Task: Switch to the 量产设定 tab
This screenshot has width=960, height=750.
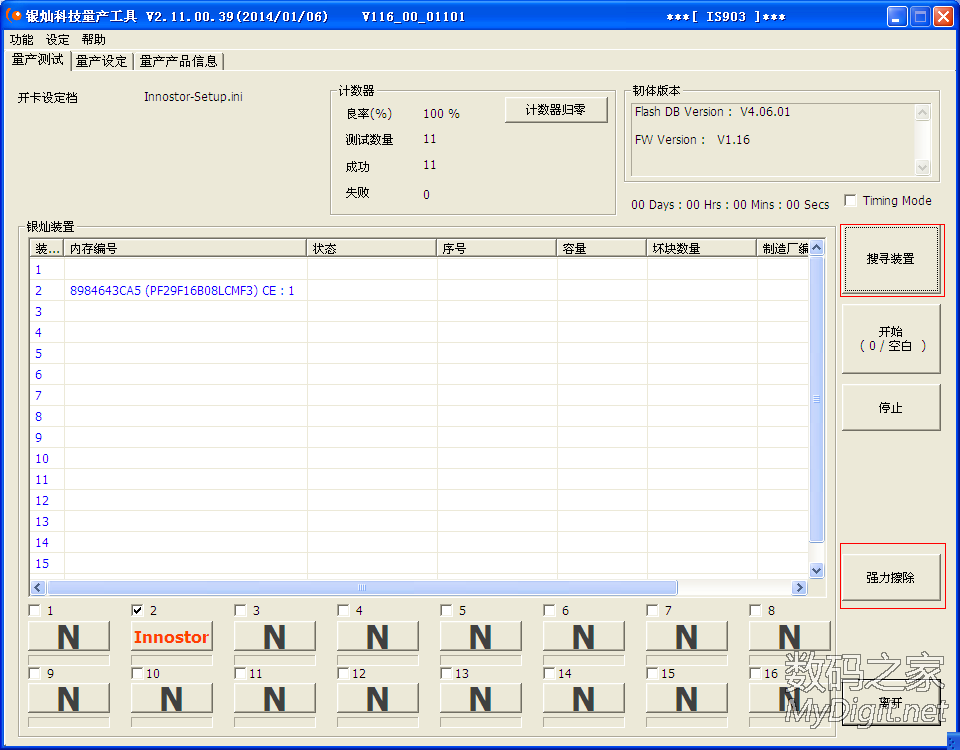Action: [101, 61]
